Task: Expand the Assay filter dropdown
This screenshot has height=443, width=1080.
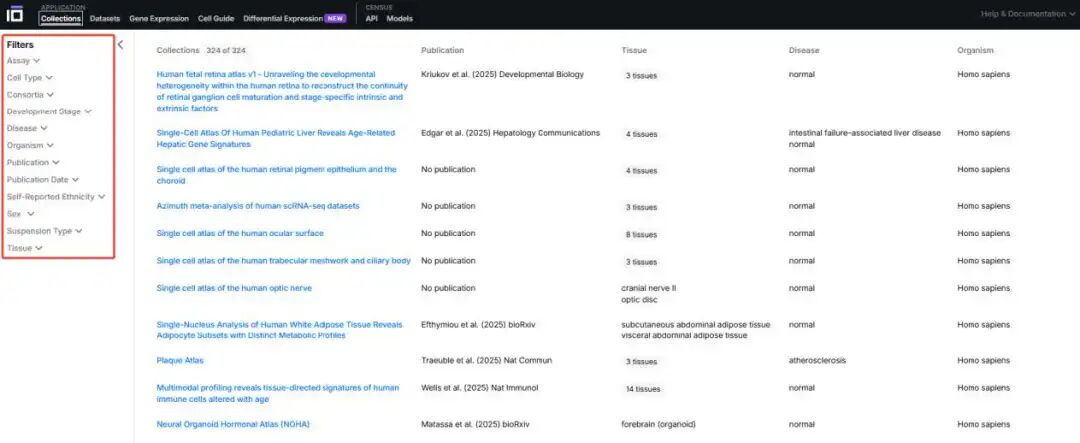Action: coord(23,61)
